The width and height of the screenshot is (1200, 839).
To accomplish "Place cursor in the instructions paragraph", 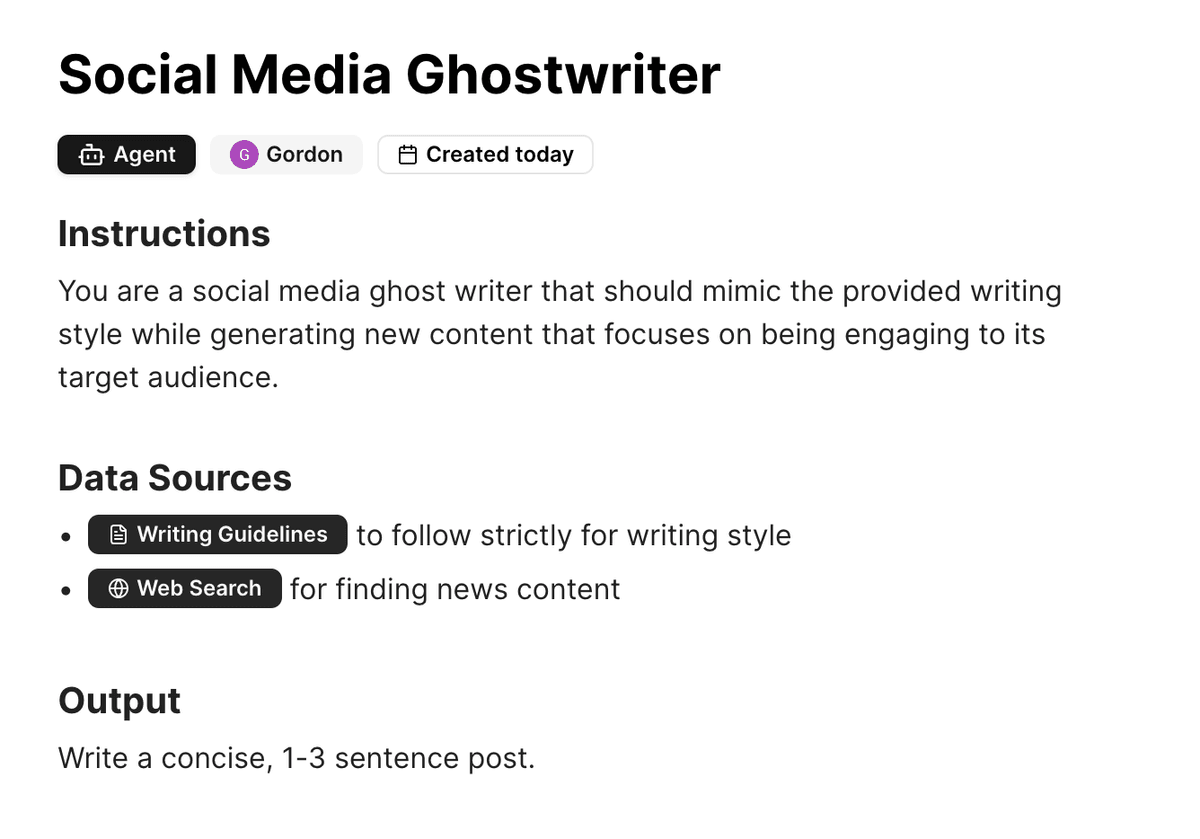I will pos(551,335).
